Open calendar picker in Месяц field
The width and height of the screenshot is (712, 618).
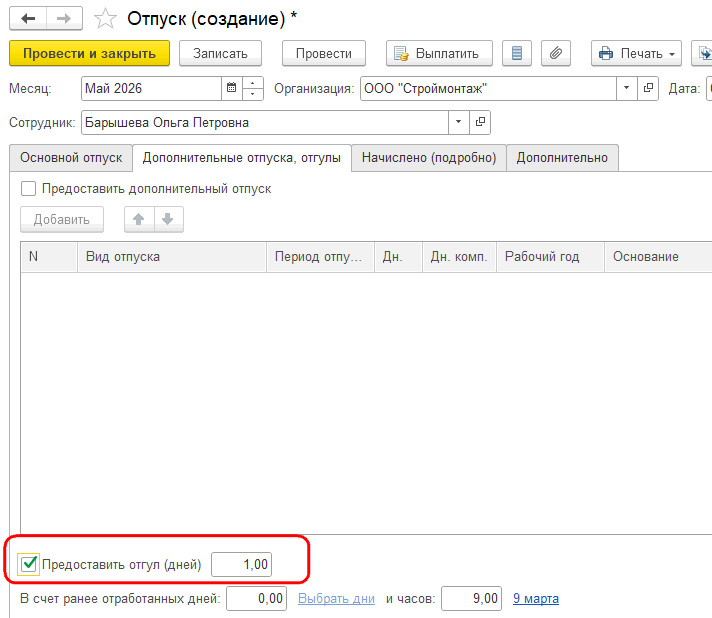click(232, 88)
